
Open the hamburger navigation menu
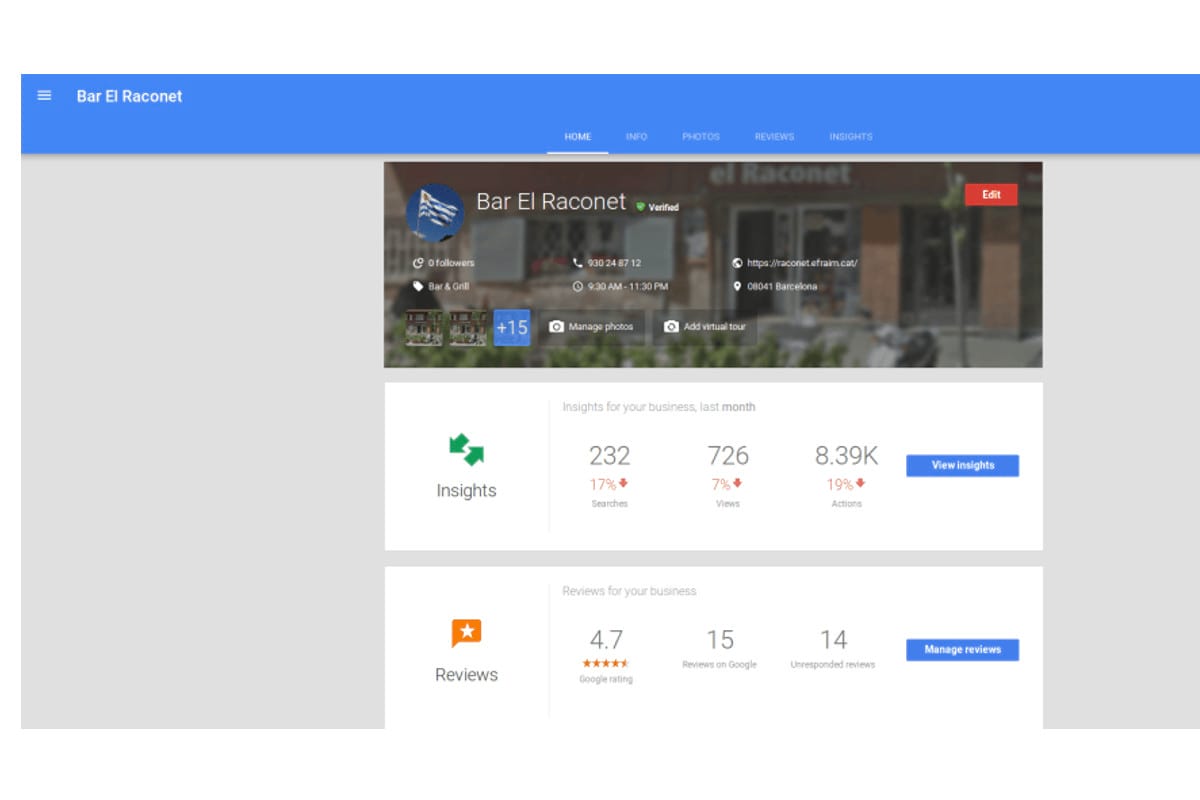pos(44,96)
